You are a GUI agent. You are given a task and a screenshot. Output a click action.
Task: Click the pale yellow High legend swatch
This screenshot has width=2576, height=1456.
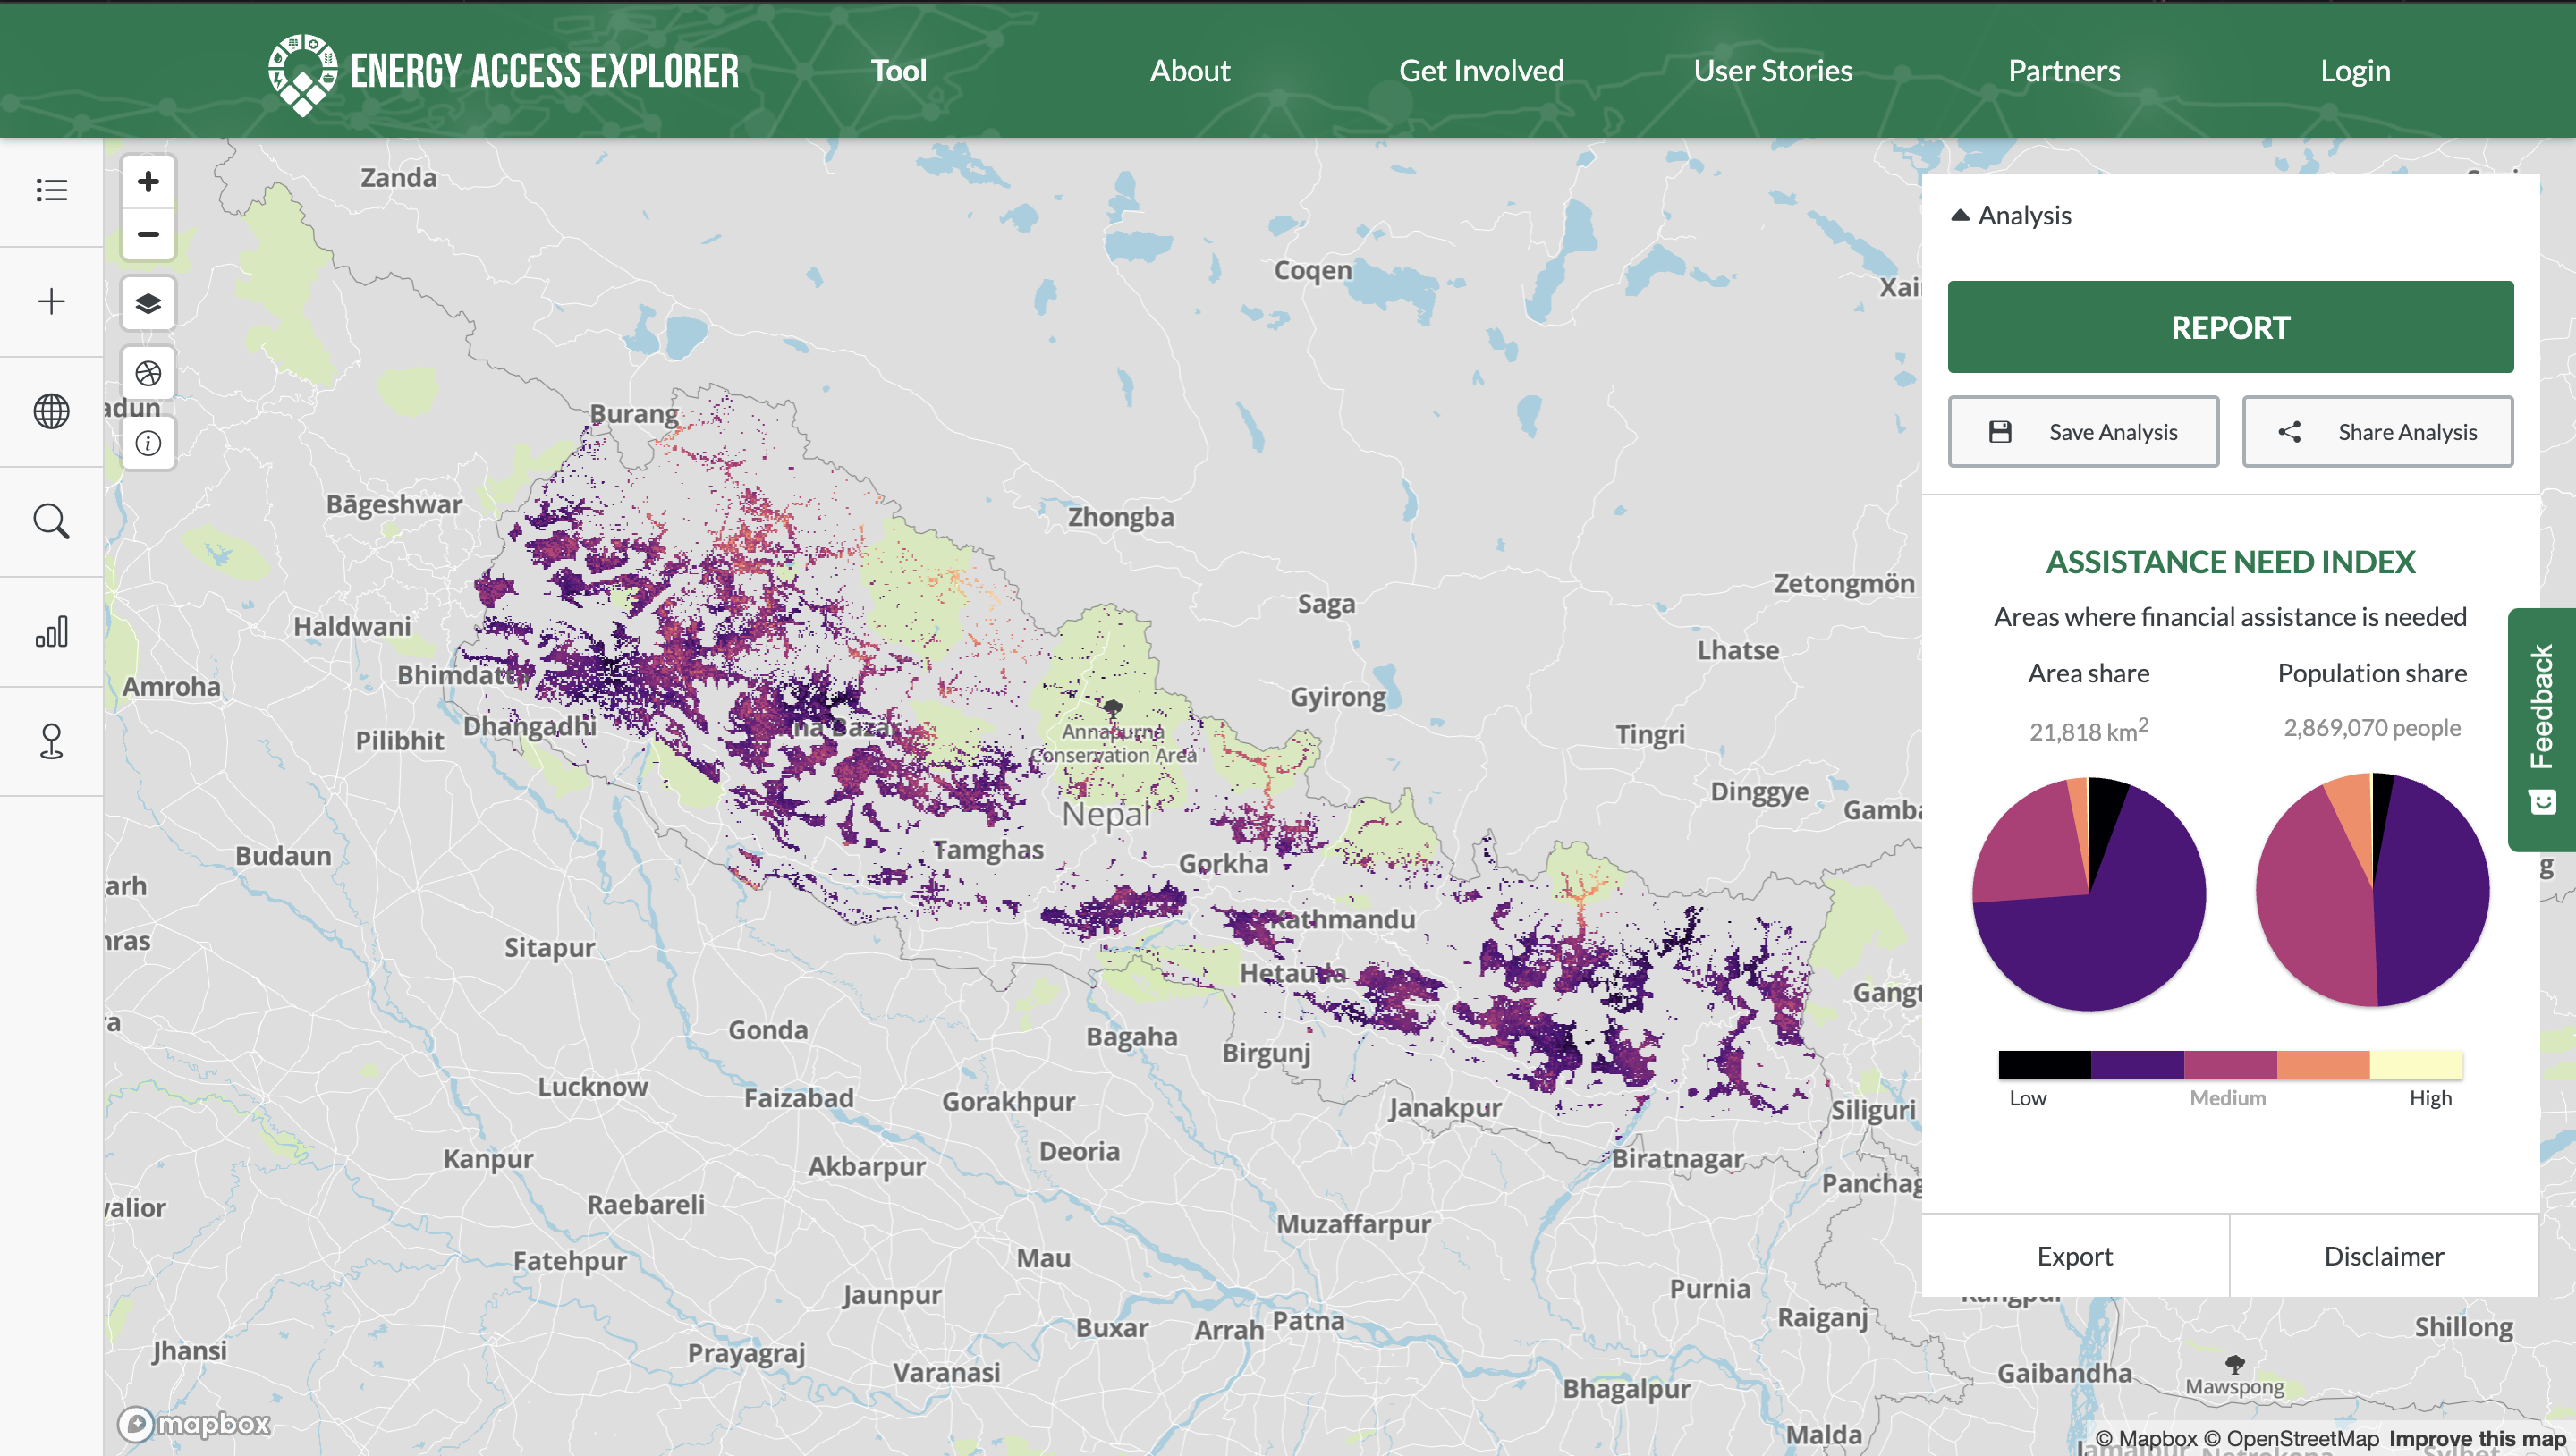(2416, 1065)
